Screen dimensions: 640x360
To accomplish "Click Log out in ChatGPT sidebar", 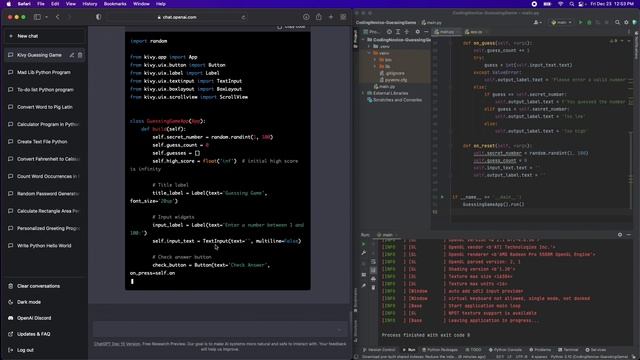I will pos(45,350).
